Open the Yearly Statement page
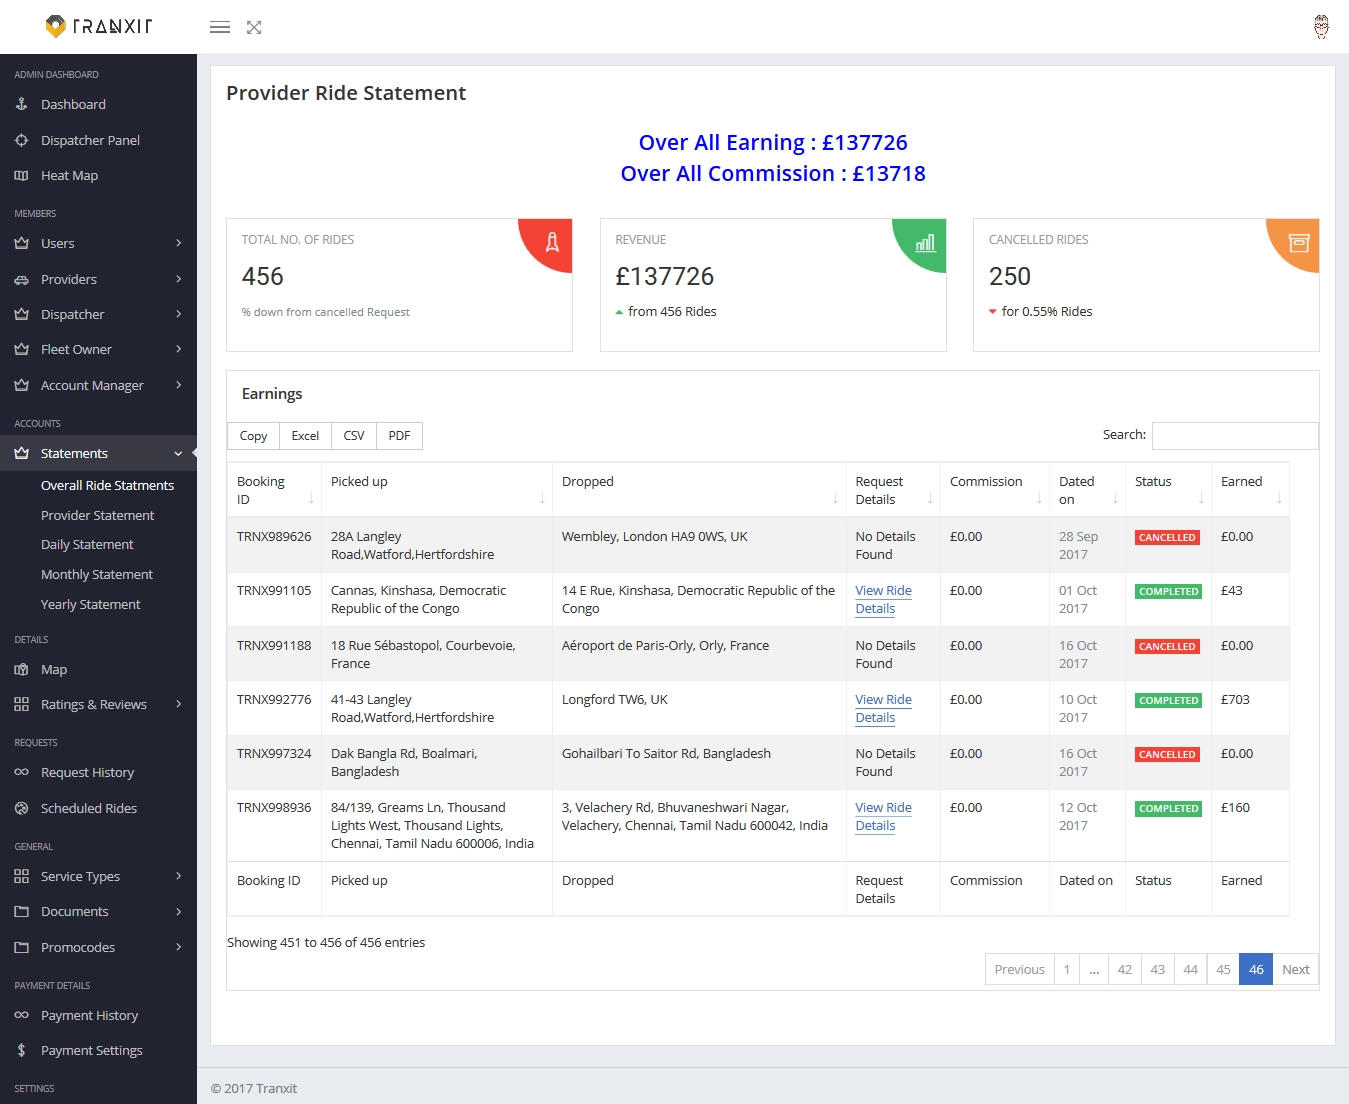Image resolution: width=1349 pixels, height=1104 pixels. [91, 604]
